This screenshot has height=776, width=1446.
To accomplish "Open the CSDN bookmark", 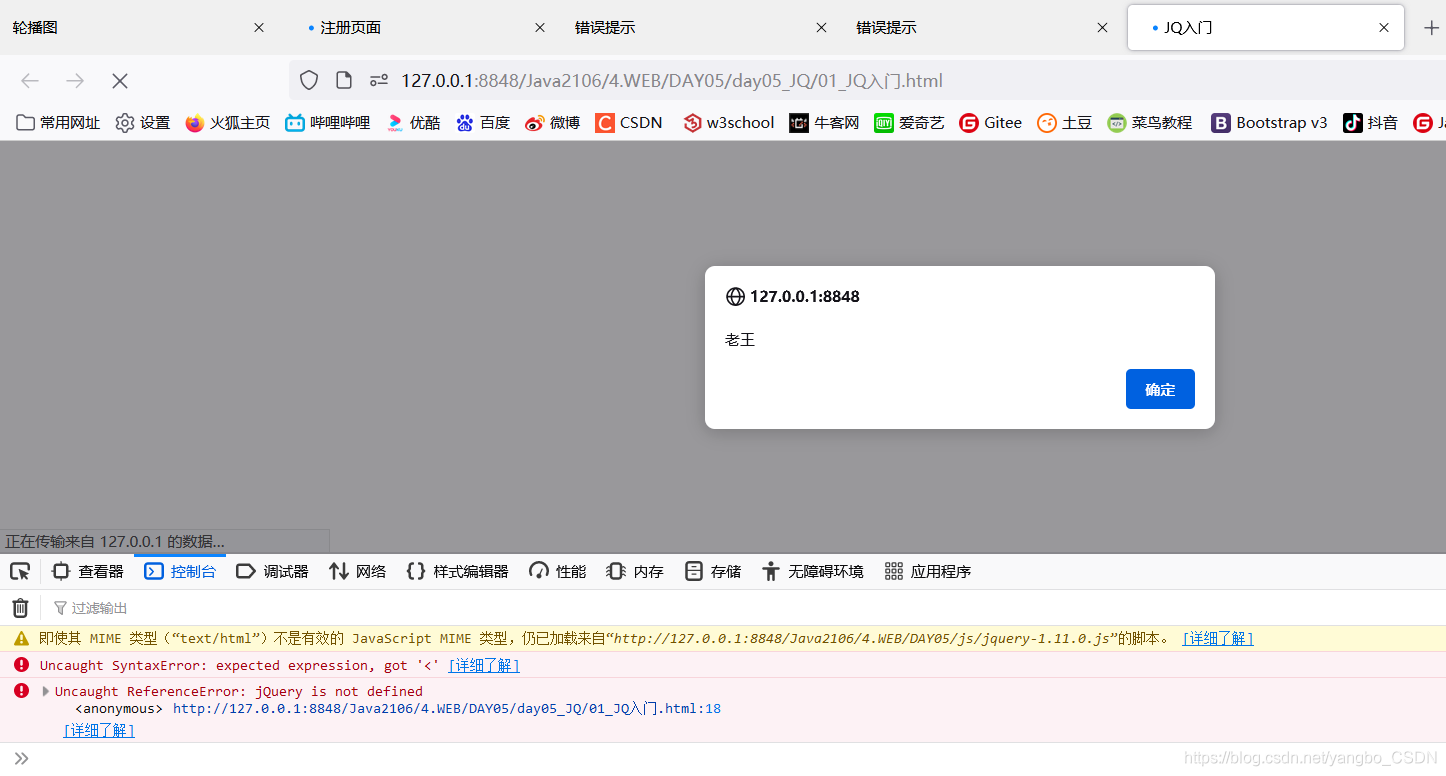I will pyautogui.click(x=629, y=123).
